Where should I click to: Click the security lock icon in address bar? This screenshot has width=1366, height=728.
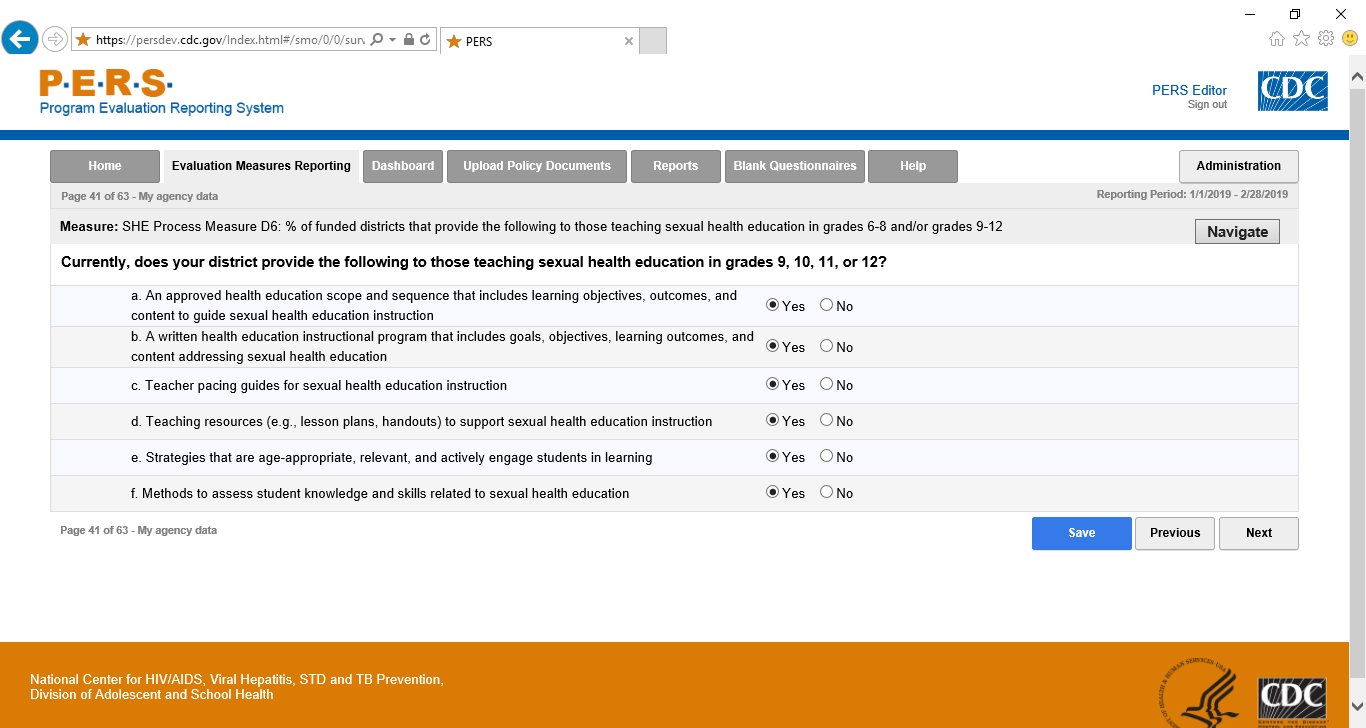coord(409,40)
